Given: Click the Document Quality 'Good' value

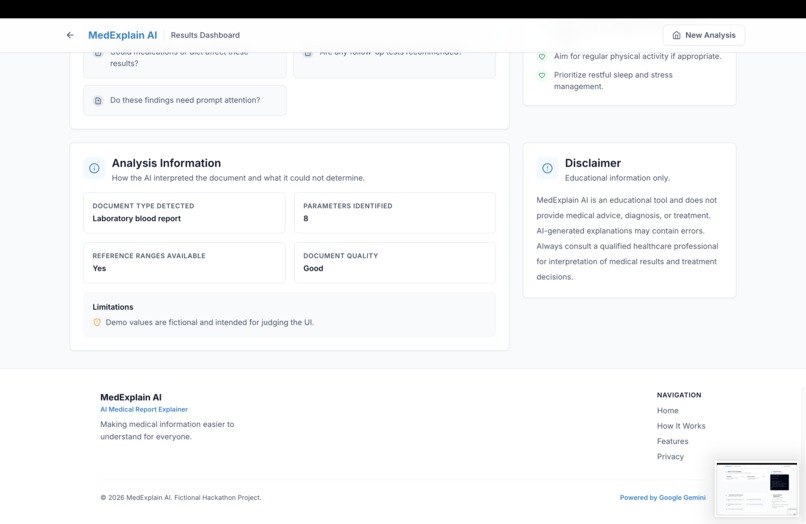Looking at the screenshot, I should click(313, 268).
